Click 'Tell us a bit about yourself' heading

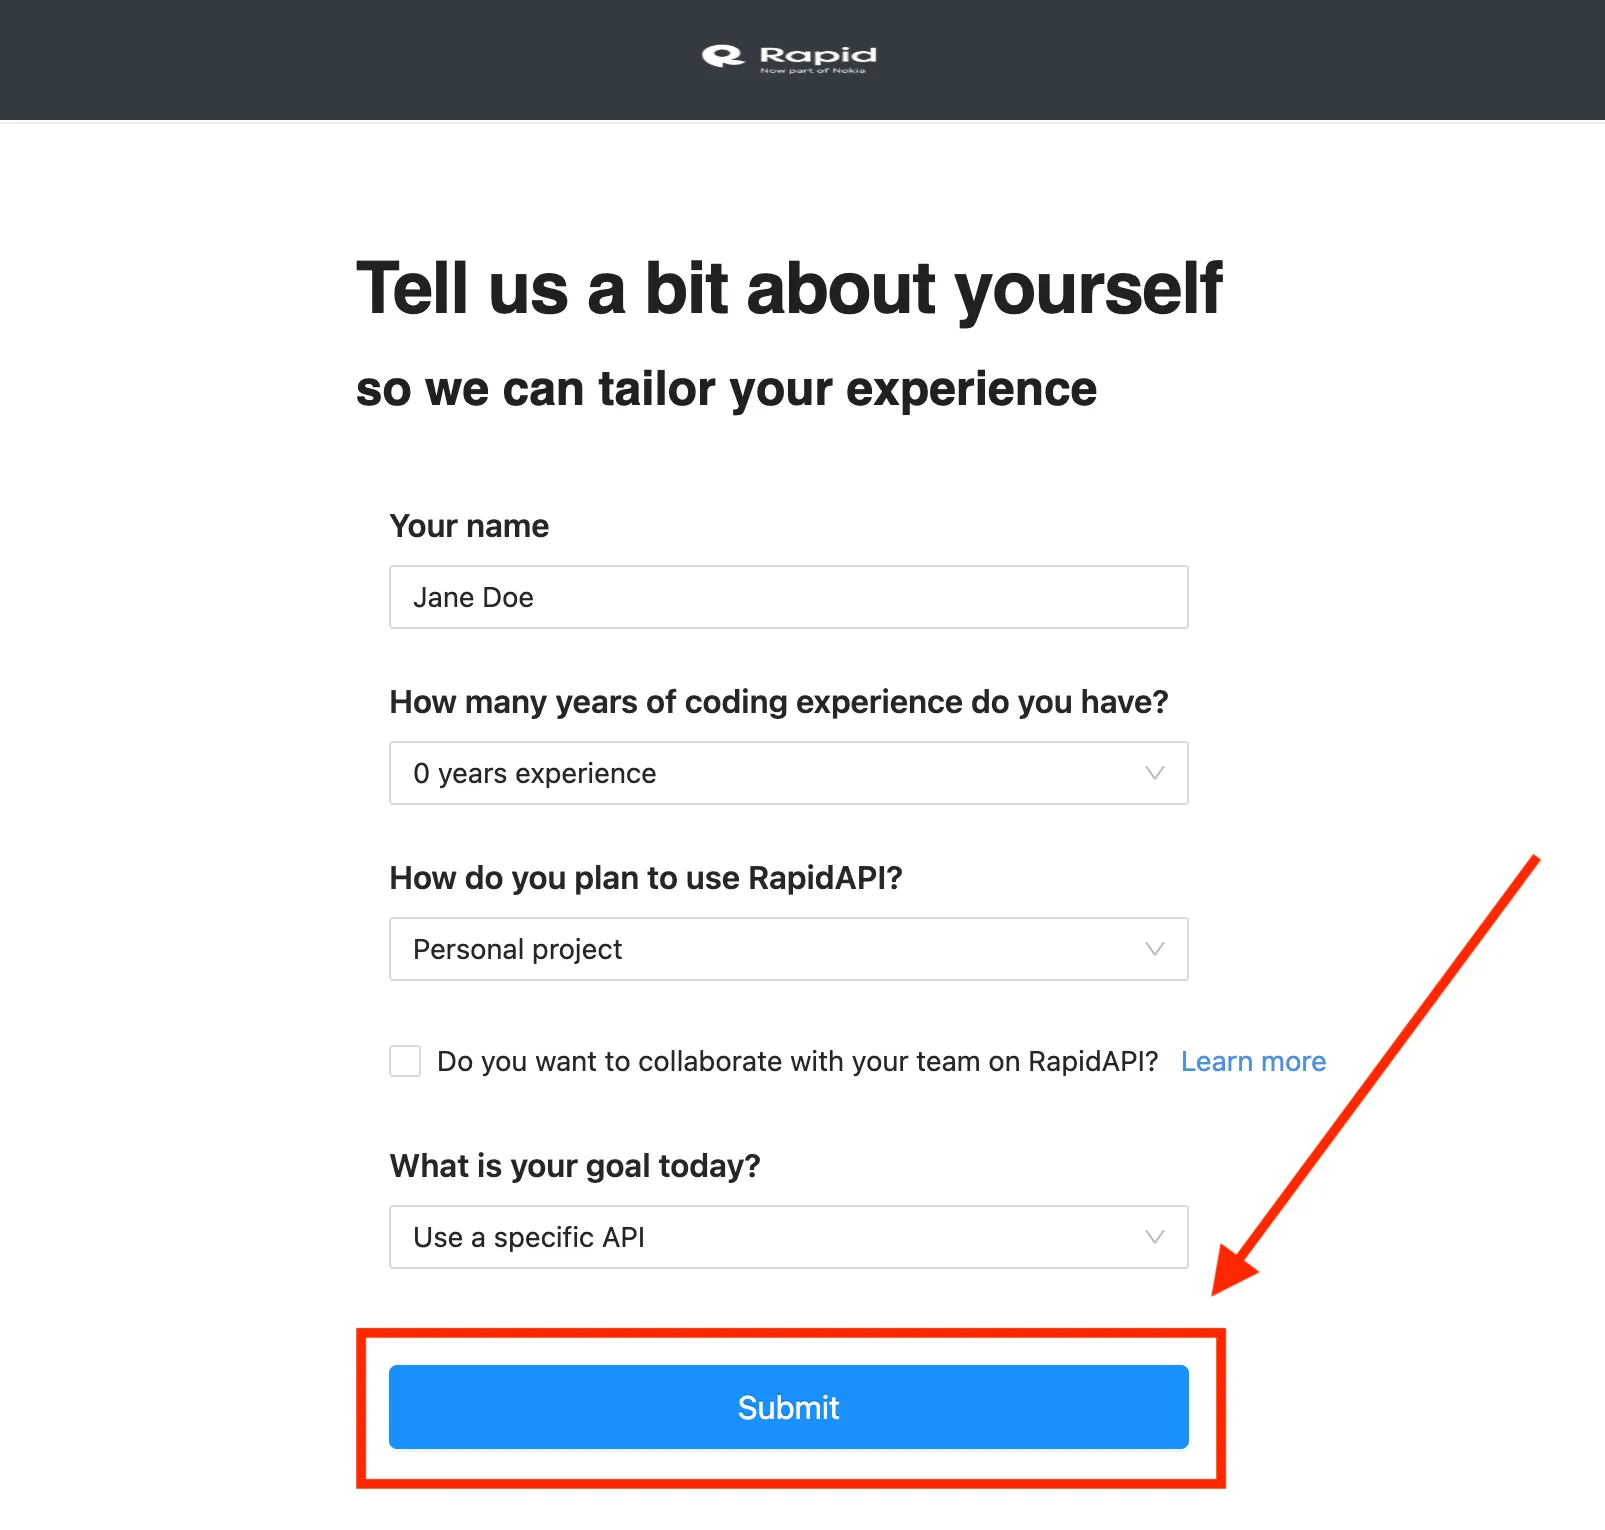coord(789,290)
